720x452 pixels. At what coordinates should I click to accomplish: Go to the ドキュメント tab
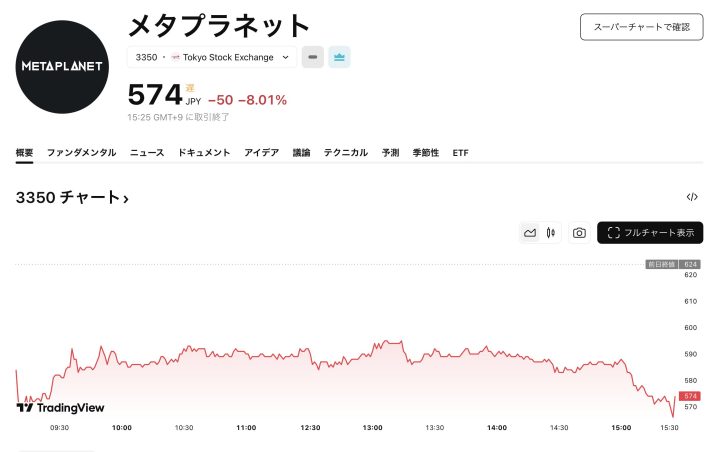[x=204, y=153]
